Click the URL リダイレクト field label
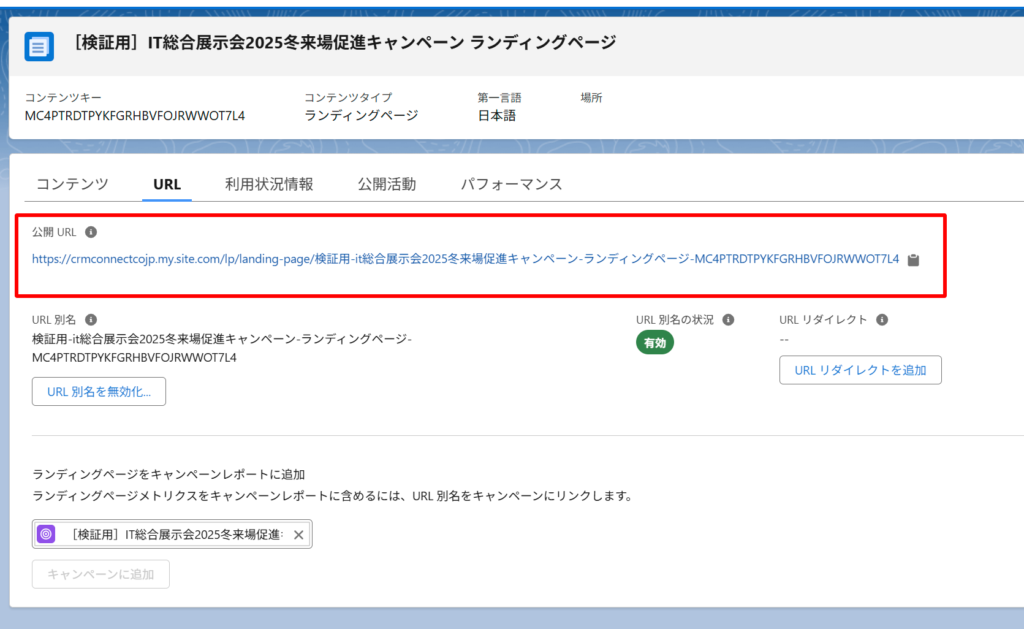The height and width of the screenshot is (629, 1024). [823, 319]
